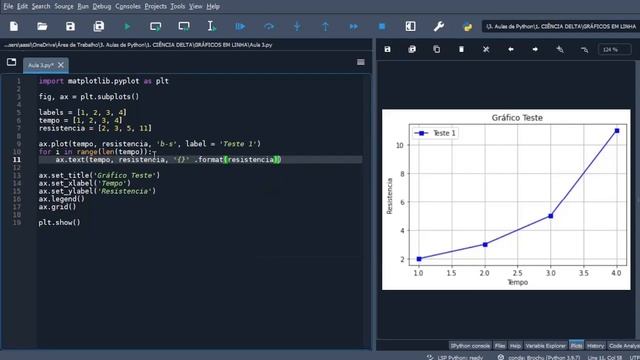Run the file with the green play button

[127, 27]
